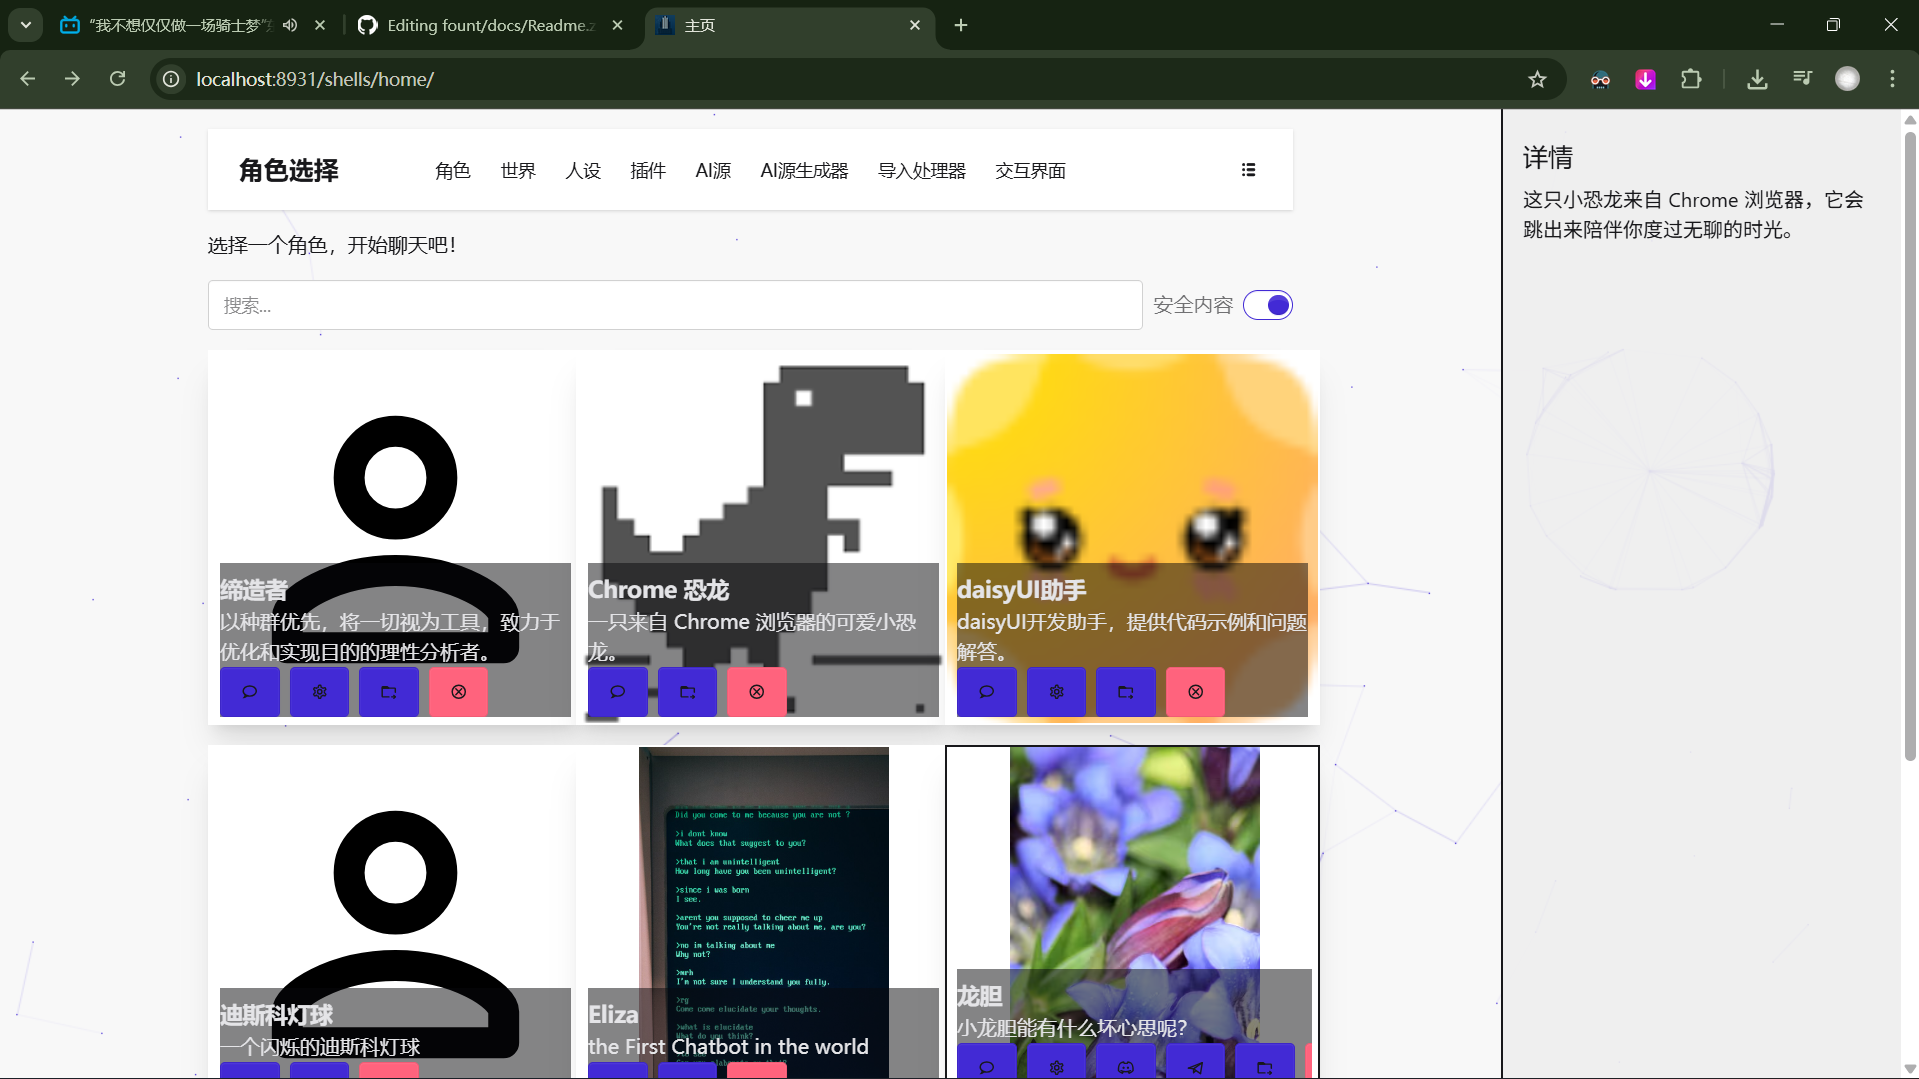Click the 详情 heading in side panel
Viewport: 1919px width, 1079px height.
1548,158
